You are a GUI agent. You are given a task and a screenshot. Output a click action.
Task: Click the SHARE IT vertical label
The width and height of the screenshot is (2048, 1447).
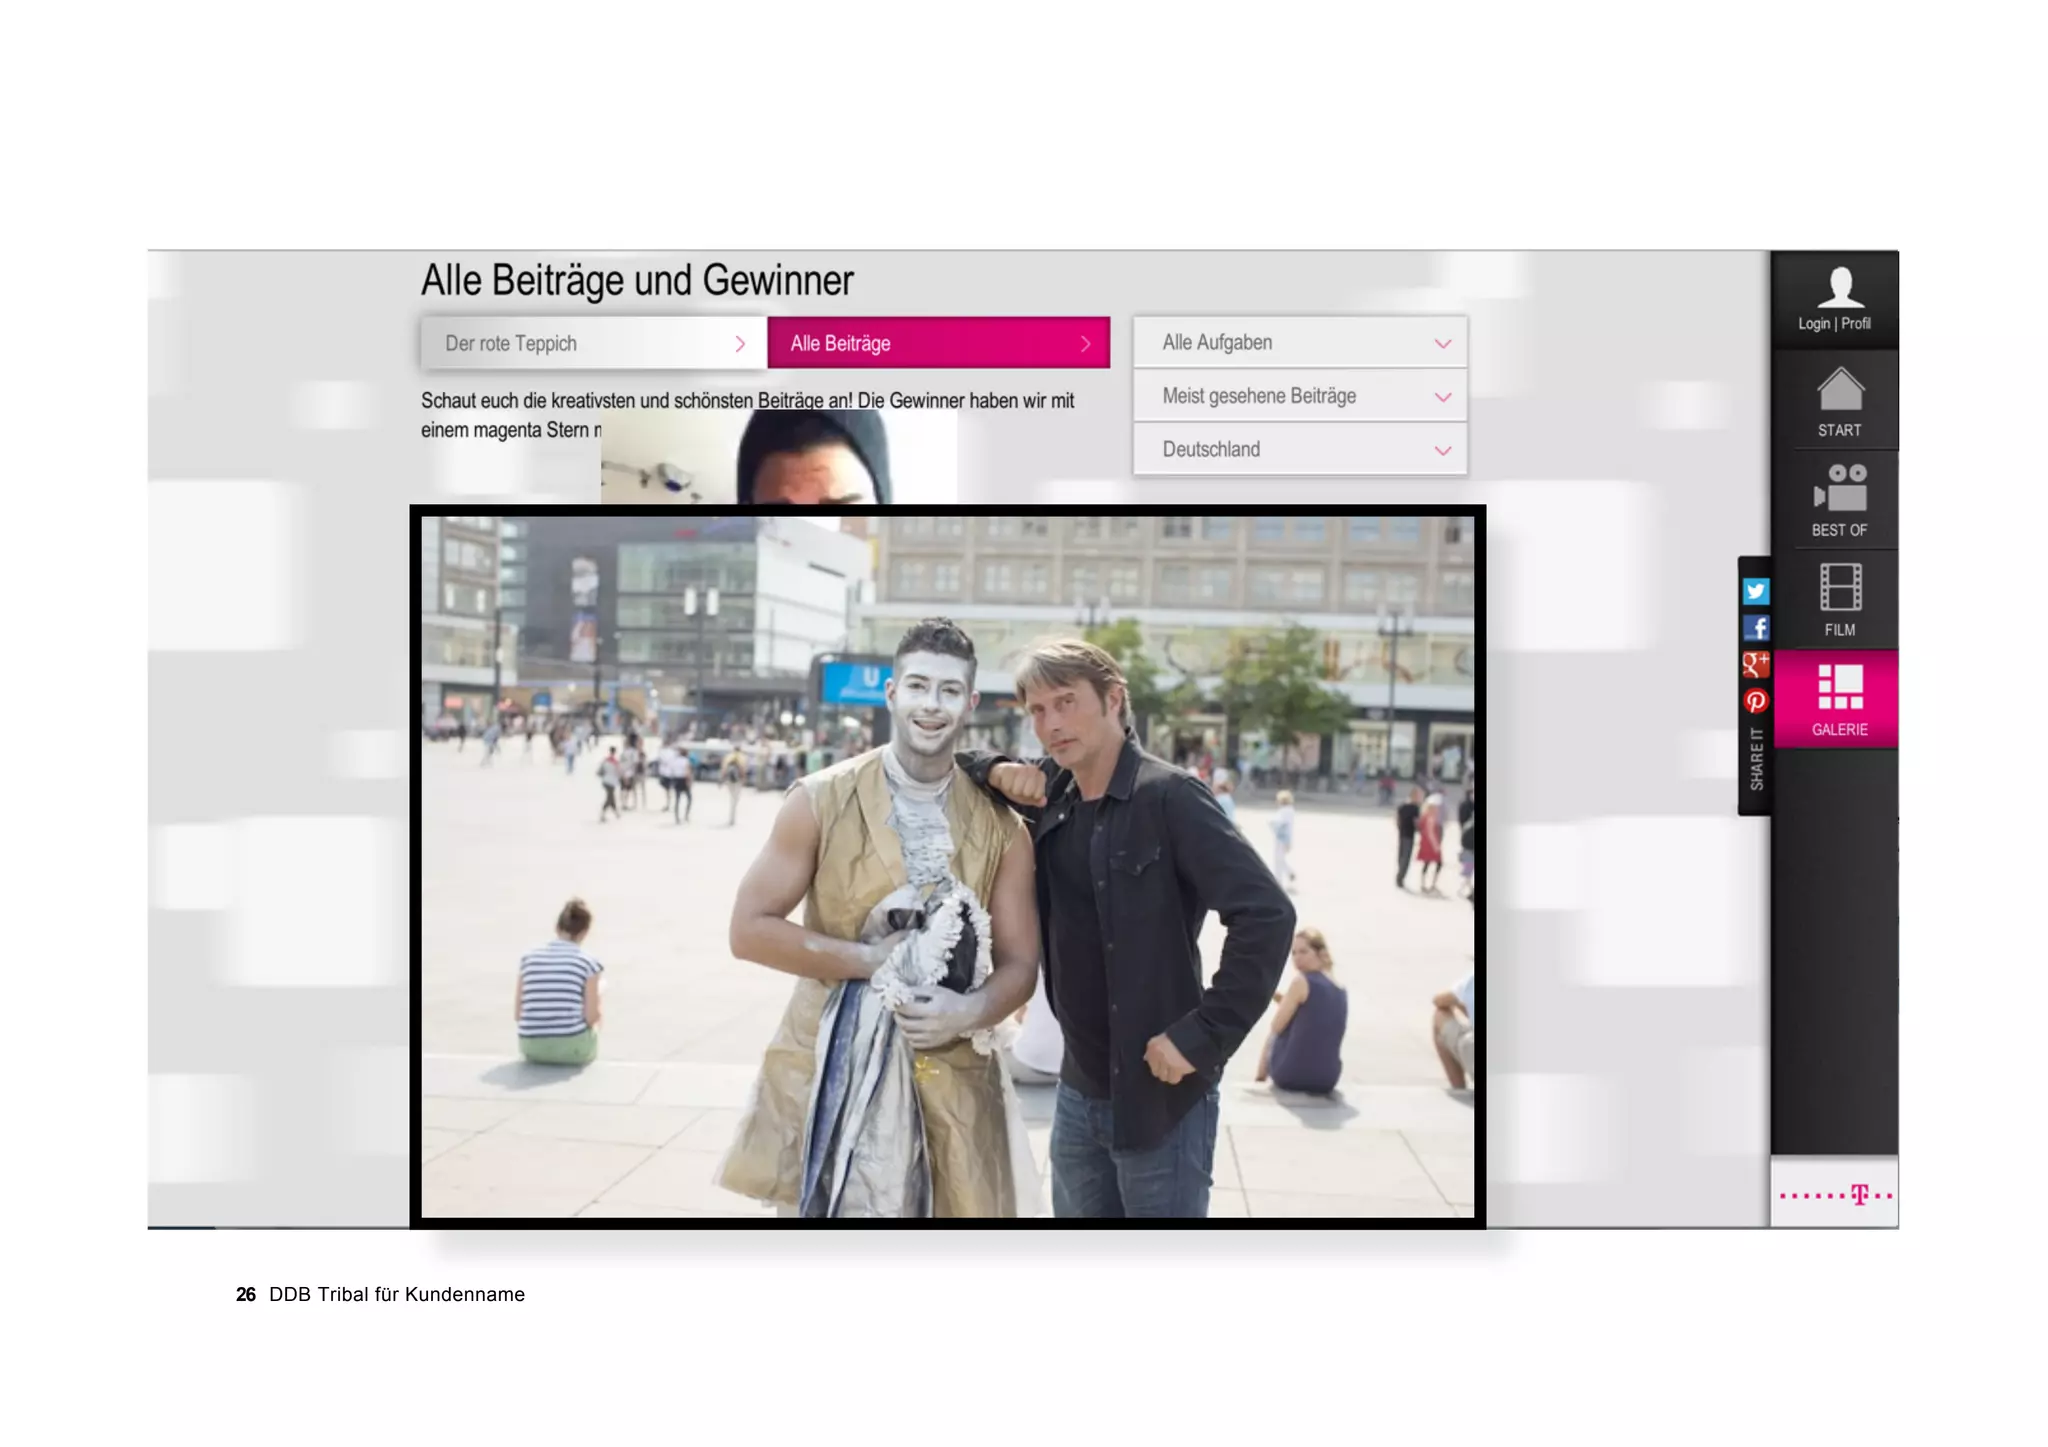click(1756, 760)
